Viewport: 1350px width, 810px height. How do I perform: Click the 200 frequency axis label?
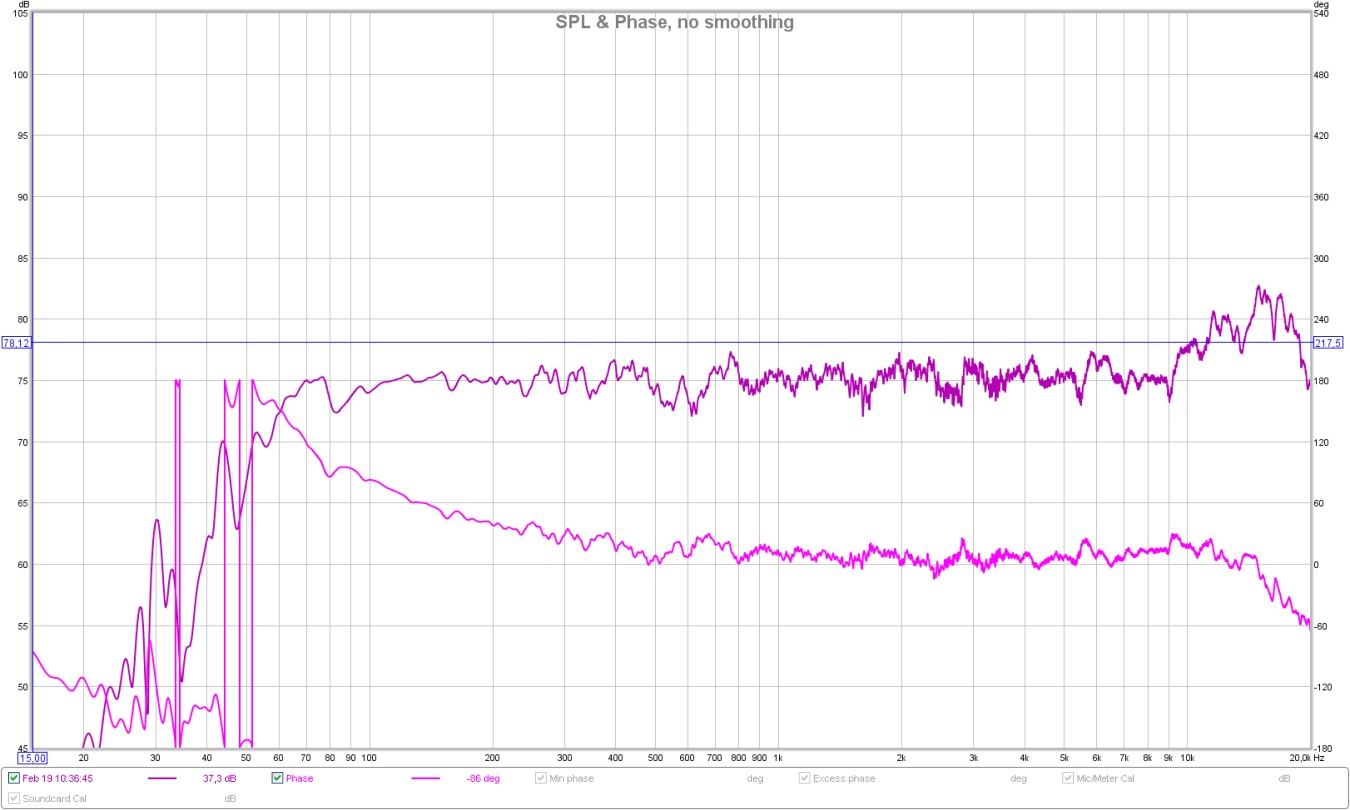point(493,757)
